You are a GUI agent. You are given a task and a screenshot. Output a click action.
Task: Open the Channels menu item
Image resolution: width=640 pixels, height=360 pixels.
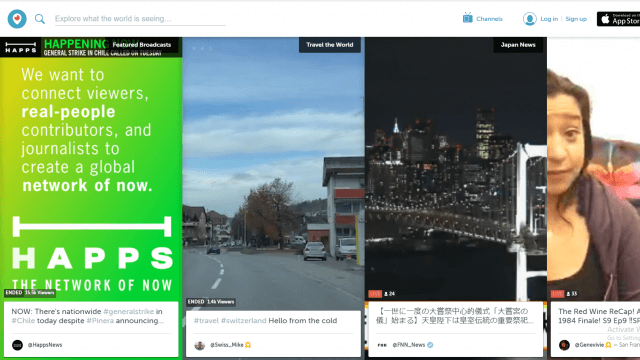click(489, 19)
